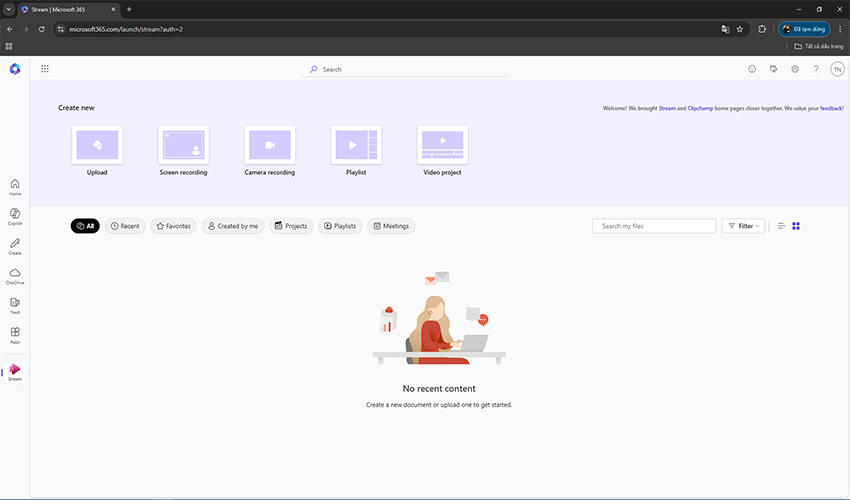Viewport: 850px width, 500px height.
Task: Click the address bar URL
Action: pyautogui.click(x=126, y=29)
